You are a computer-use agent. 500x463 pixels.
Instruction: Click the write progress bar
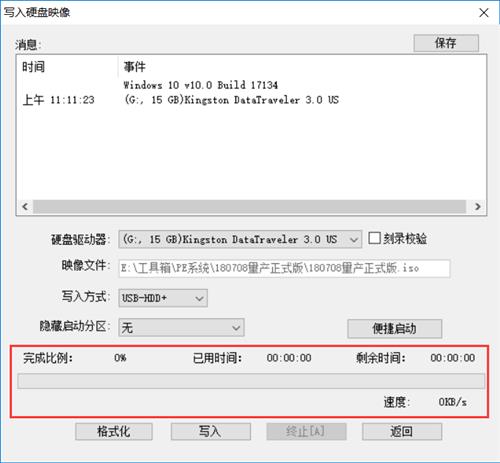pyautogui.click(x=251, y=381)
